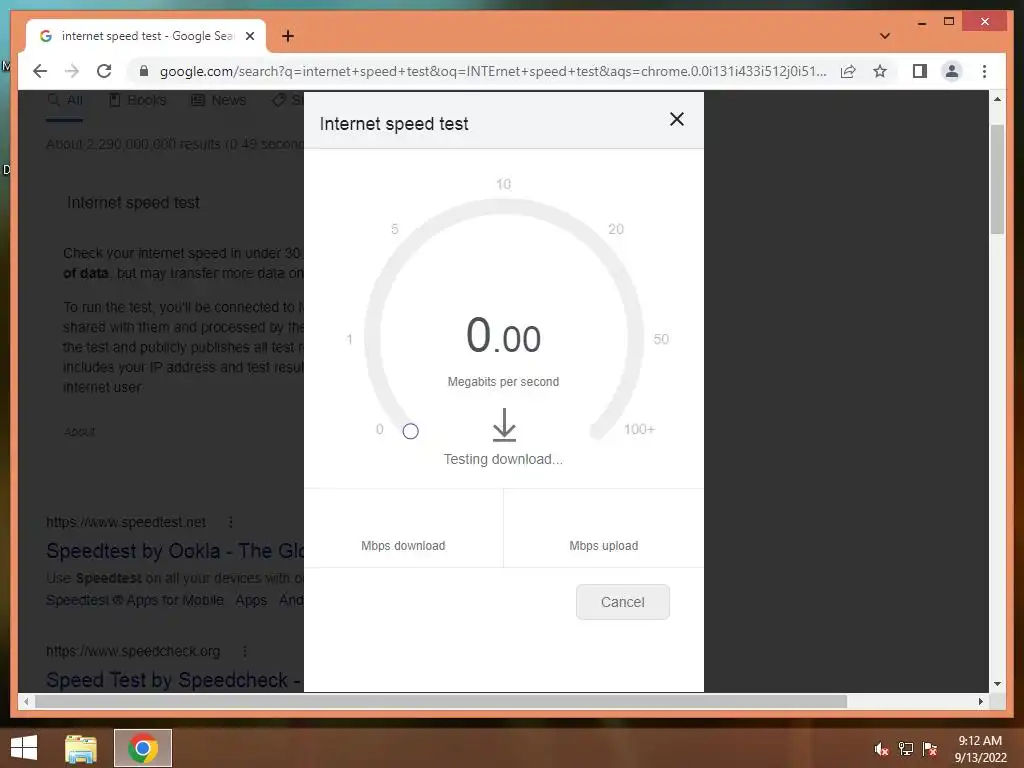Toggle the muted volume tray icon
The image size is (1024, 768).
click(881, 749)
